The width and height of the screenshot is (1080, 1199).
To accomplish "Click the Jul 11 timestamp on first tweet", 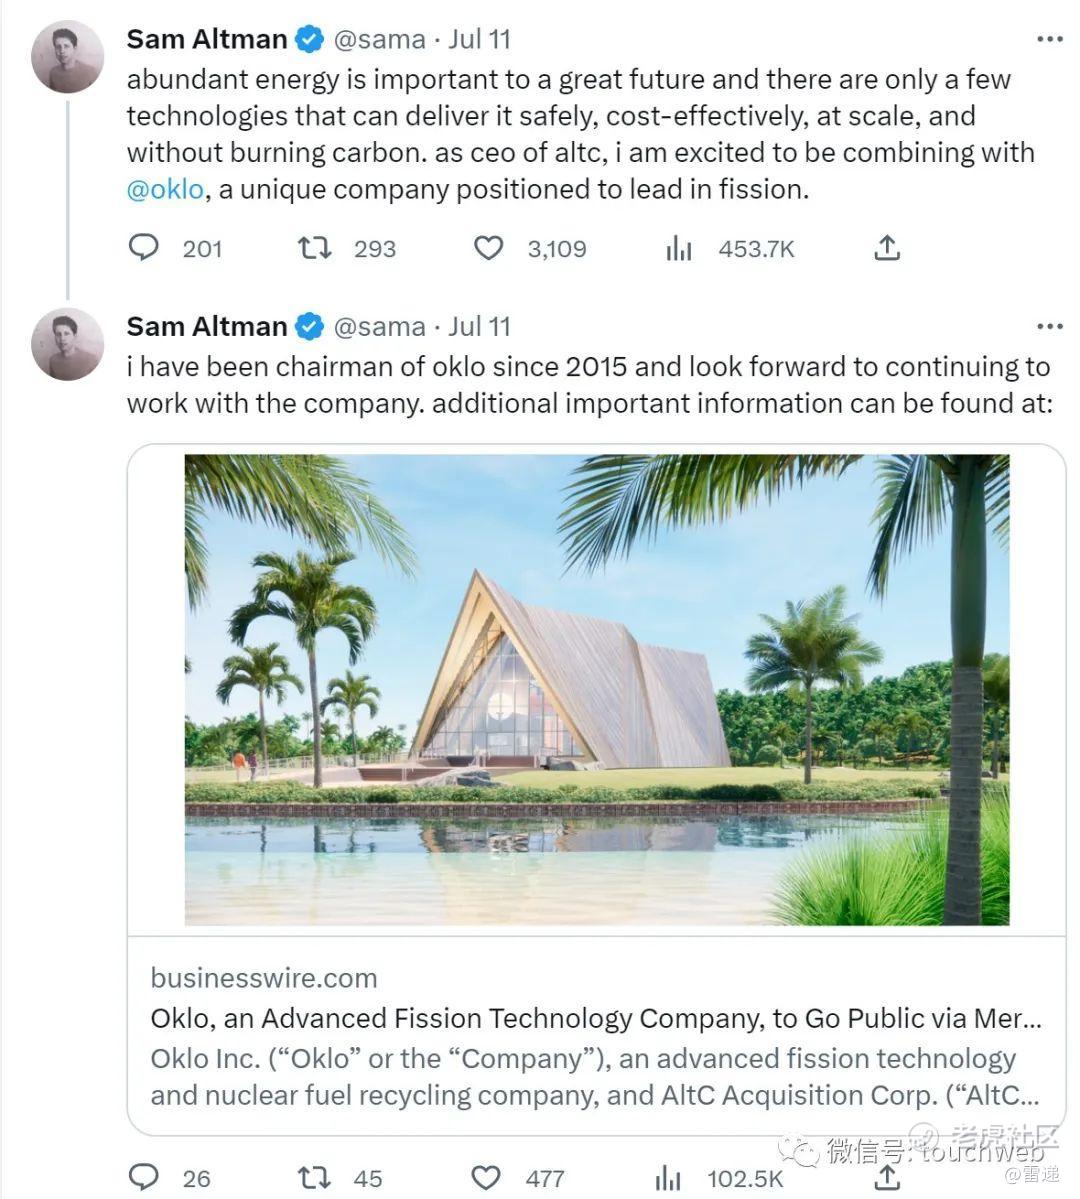I will [479, 40].
